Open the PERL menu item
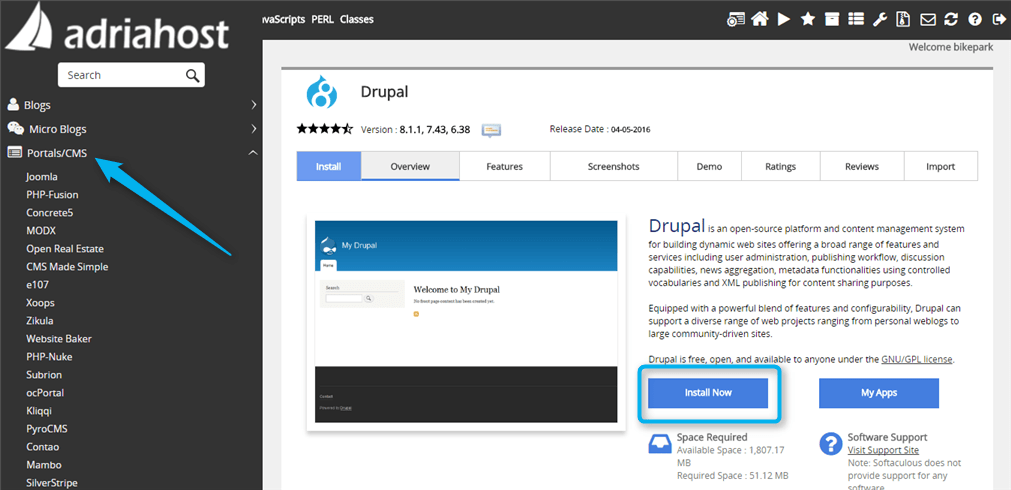The height and width of the screenshot is (490, 1011). point(323,19)
